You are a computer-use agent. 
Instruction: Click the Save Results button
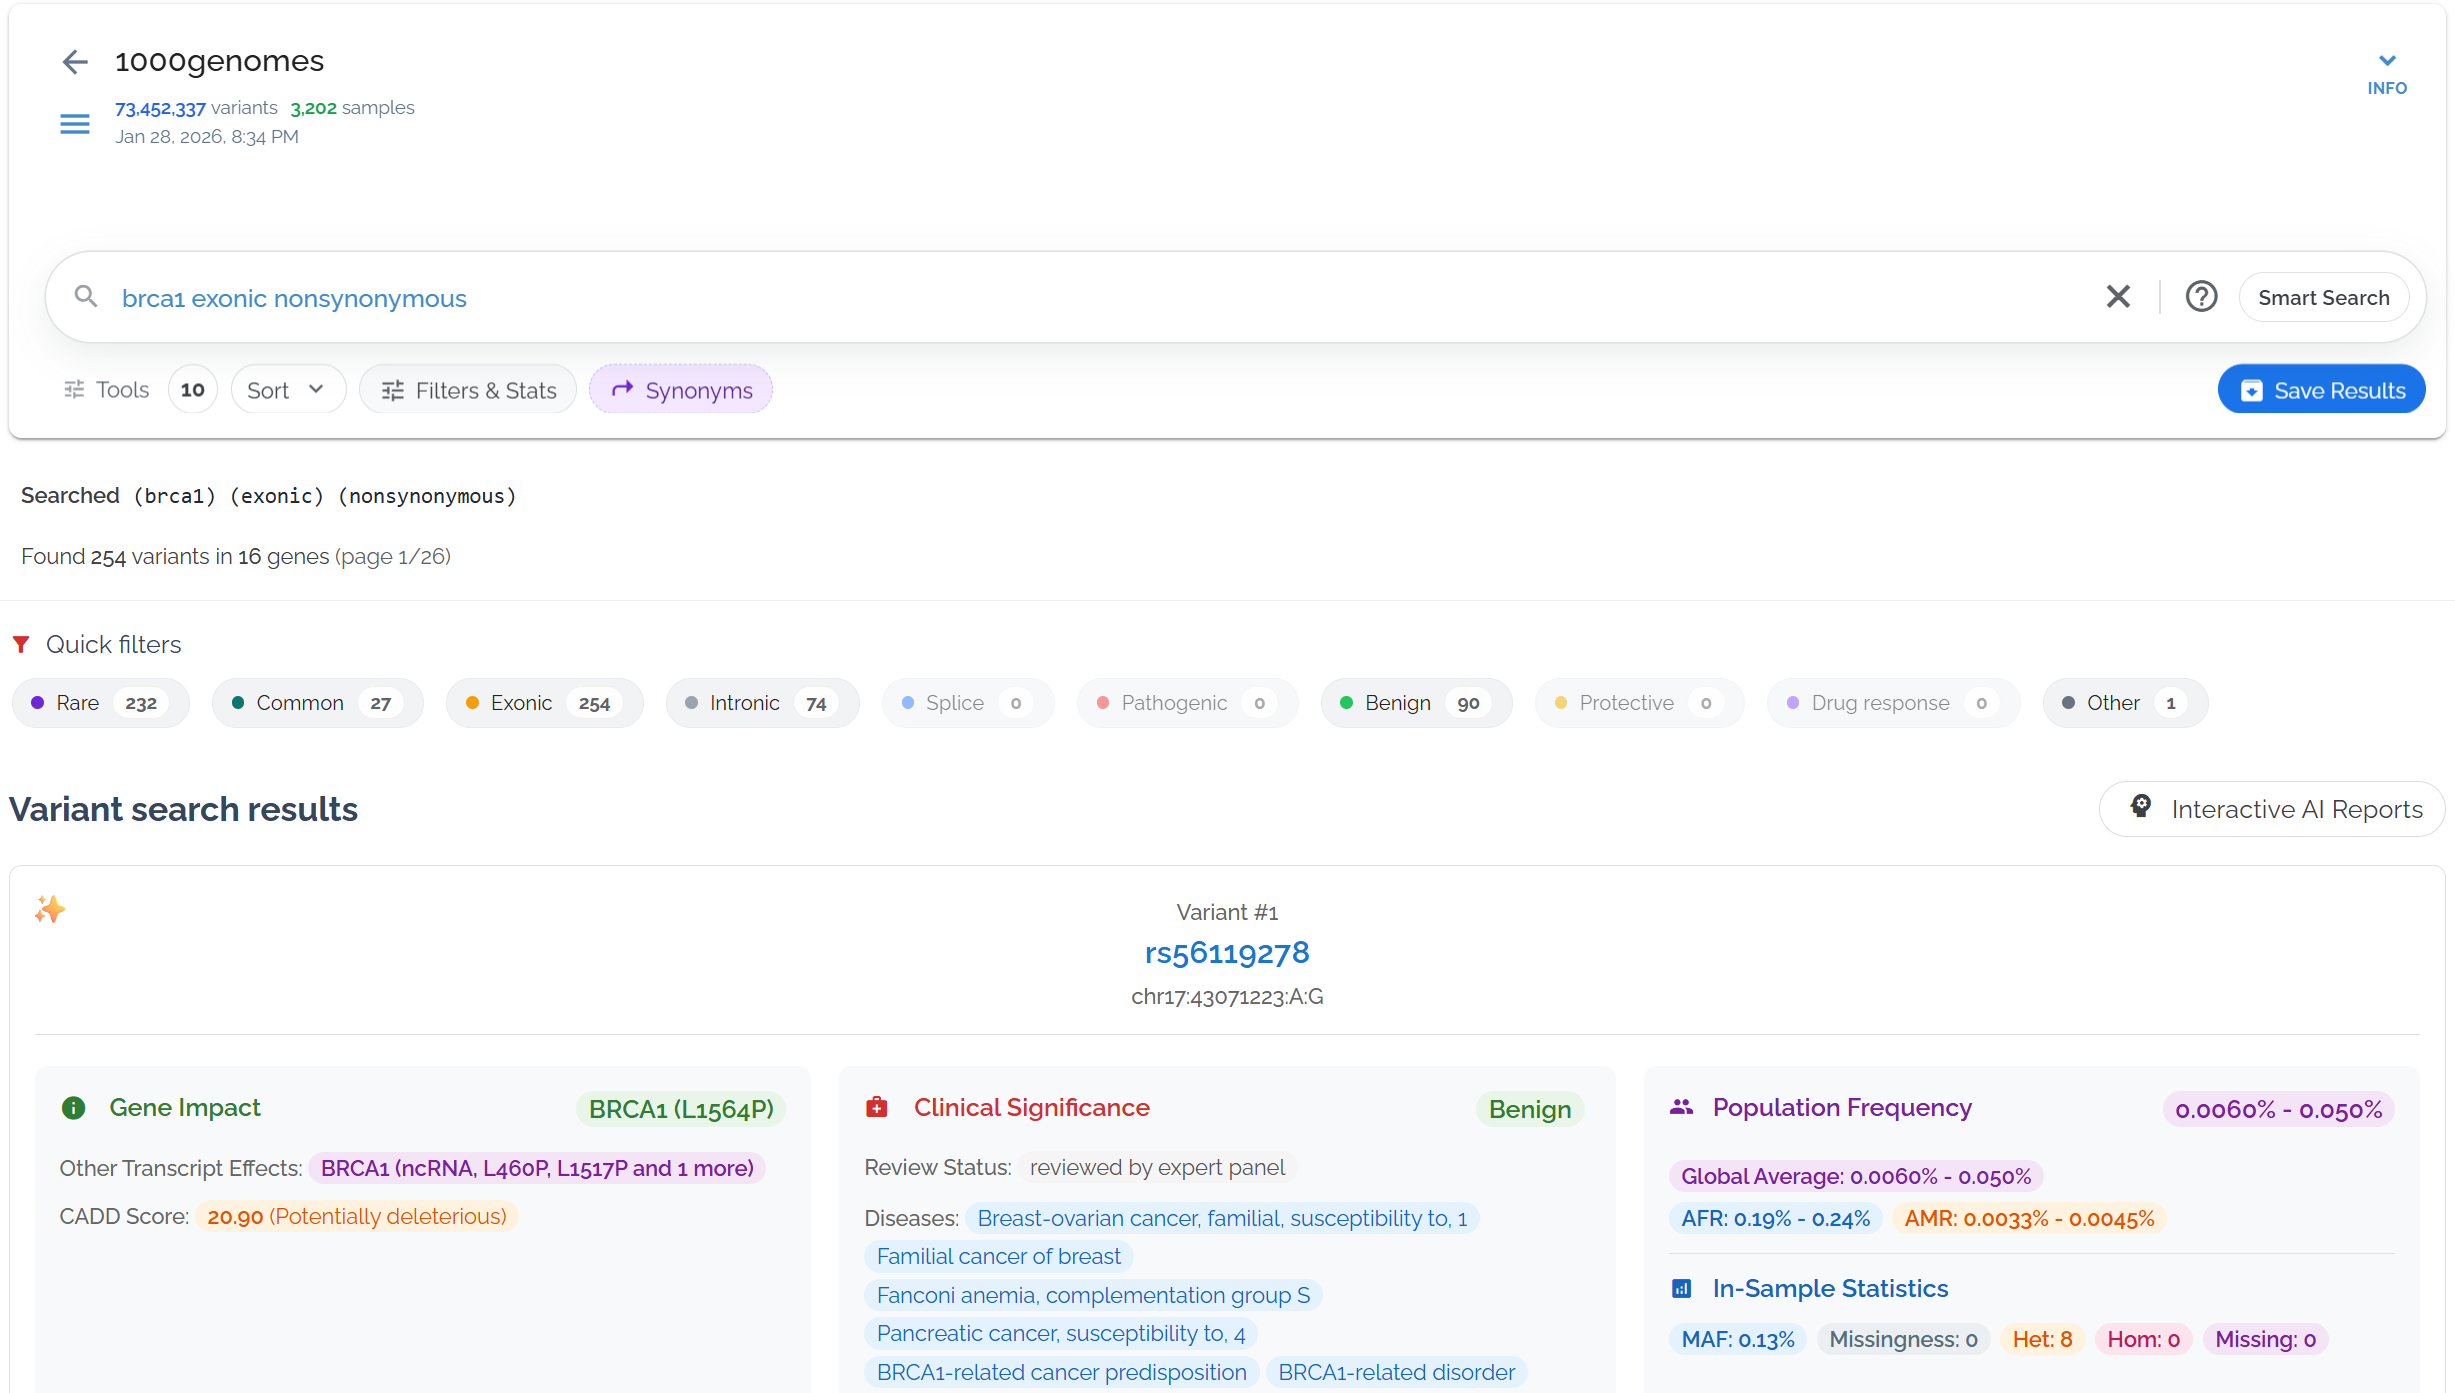tap(2321, 390)
